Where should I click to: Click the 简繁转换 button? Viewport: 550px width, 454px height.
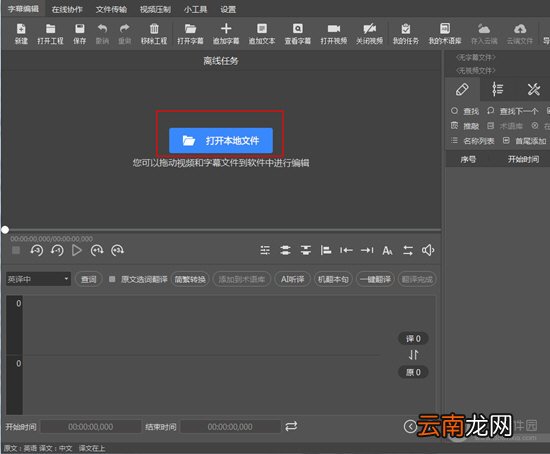click(x=190, y=279)
